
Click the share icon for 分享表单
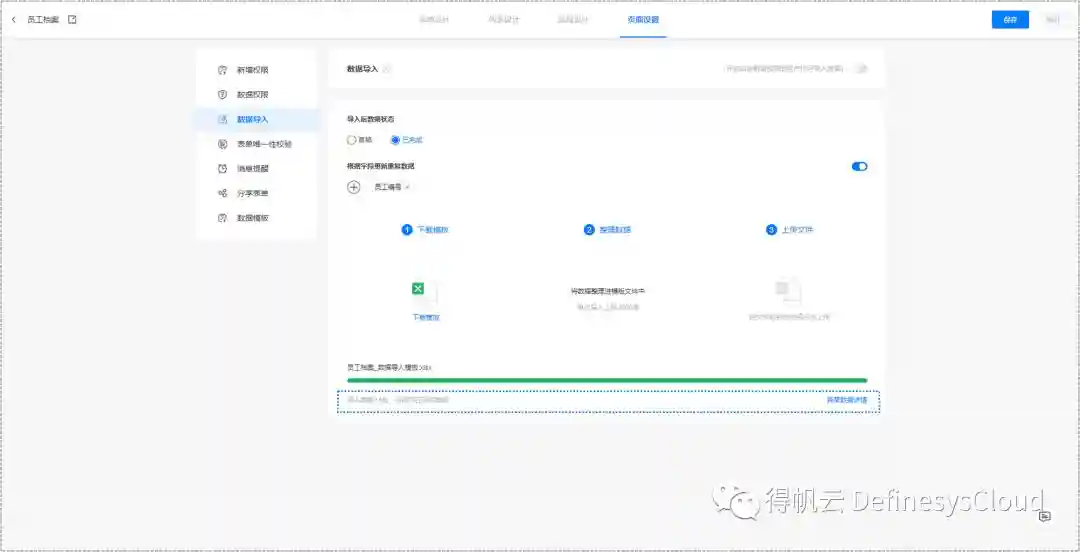223,193
